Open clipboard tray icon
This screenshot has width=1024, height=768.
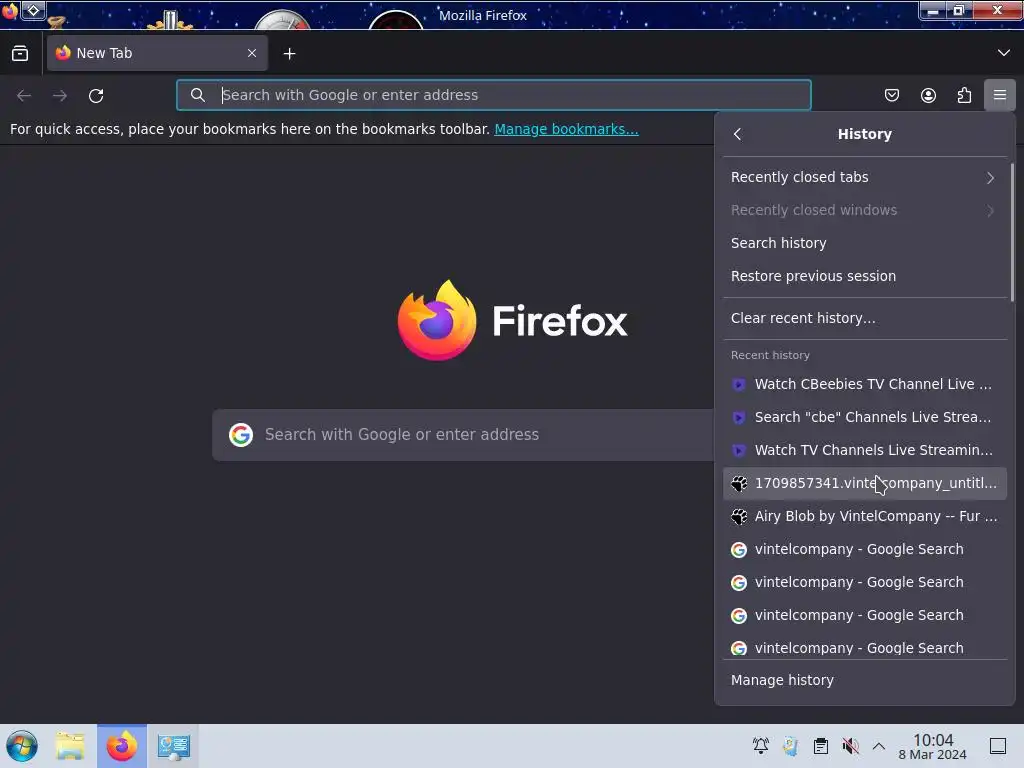pyautogui.click(x=821, y=746)
